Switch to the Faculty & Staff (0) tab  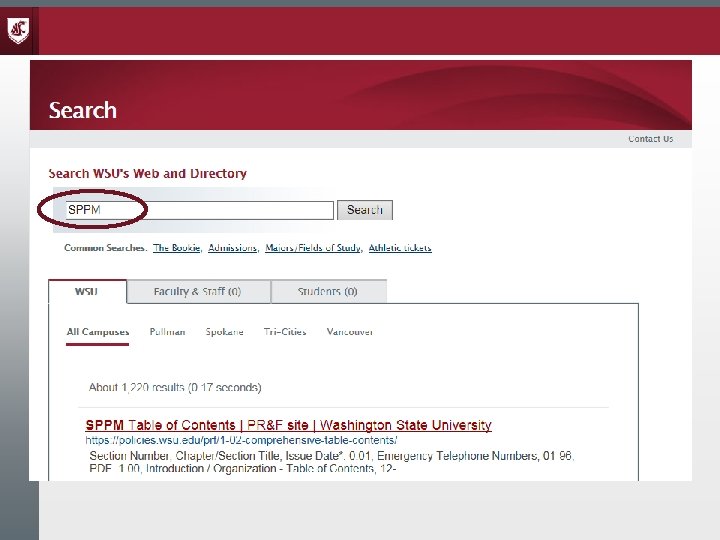(198, 292)
